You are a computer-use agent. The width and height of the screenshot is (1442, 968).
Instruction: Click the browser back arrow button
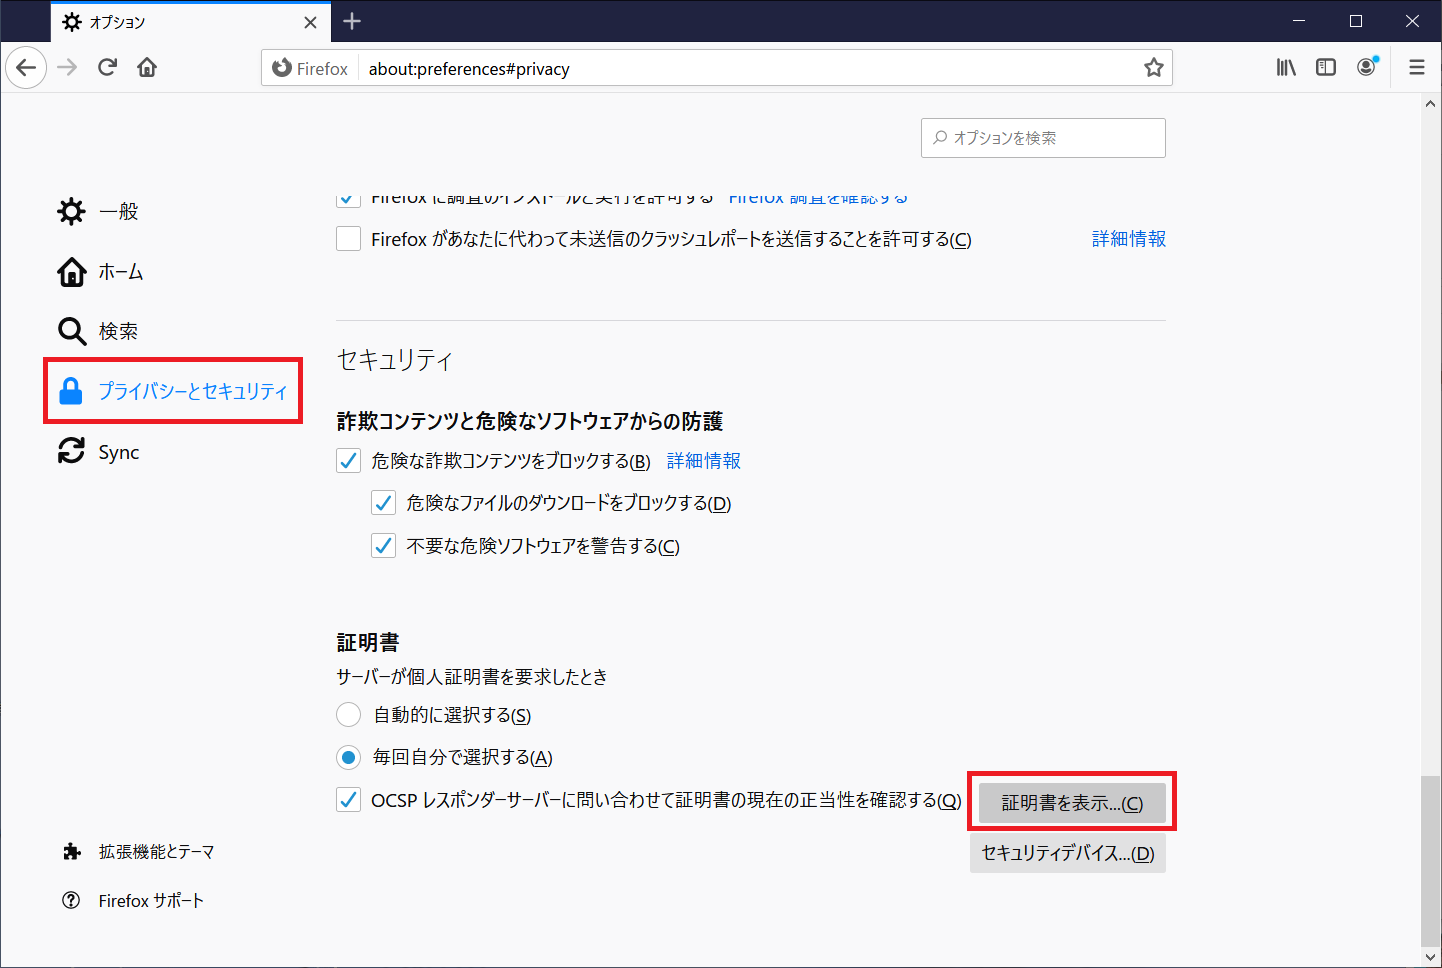[x=26, y=68]
